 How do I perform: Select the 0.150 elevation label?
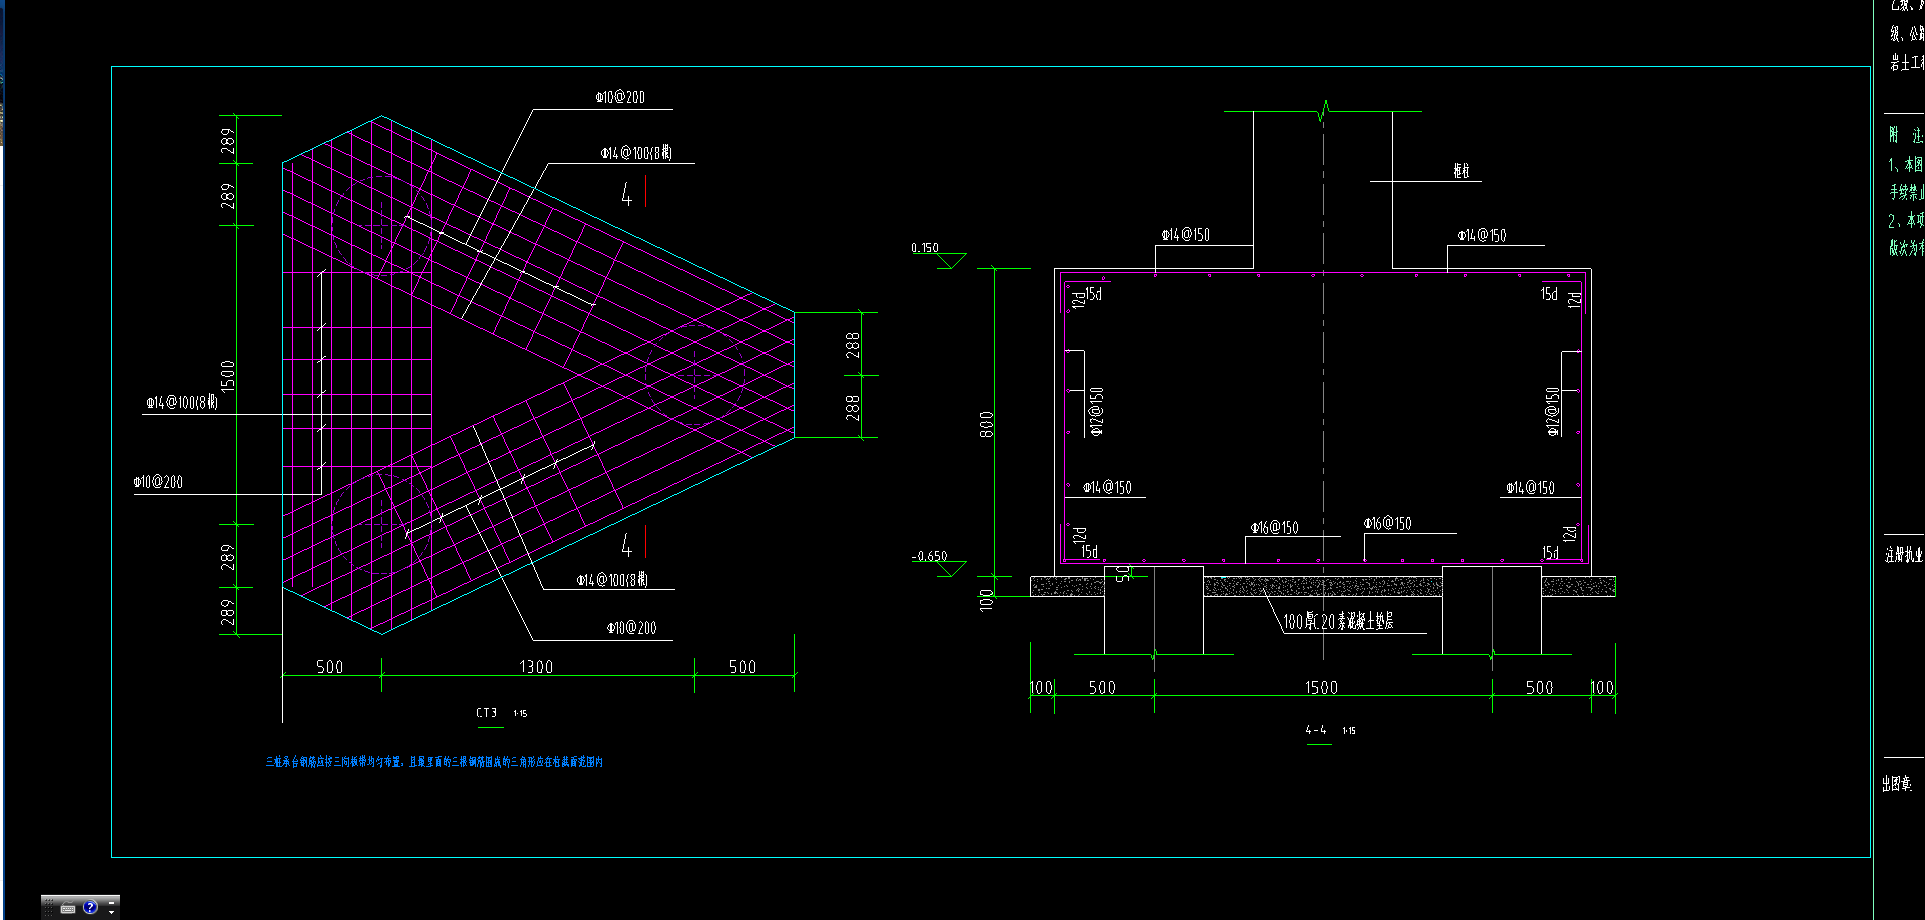925,248
